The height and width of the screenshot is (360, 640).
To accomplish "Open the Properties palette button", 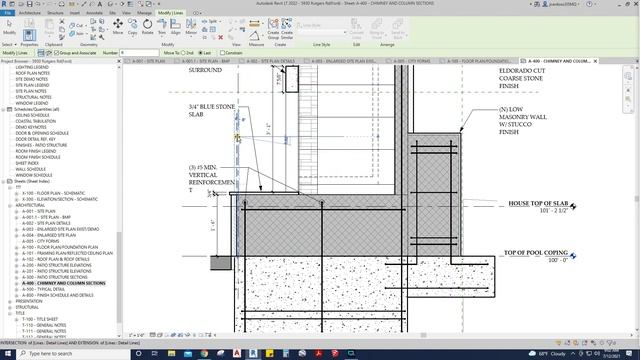I will (x=29, y=35).
